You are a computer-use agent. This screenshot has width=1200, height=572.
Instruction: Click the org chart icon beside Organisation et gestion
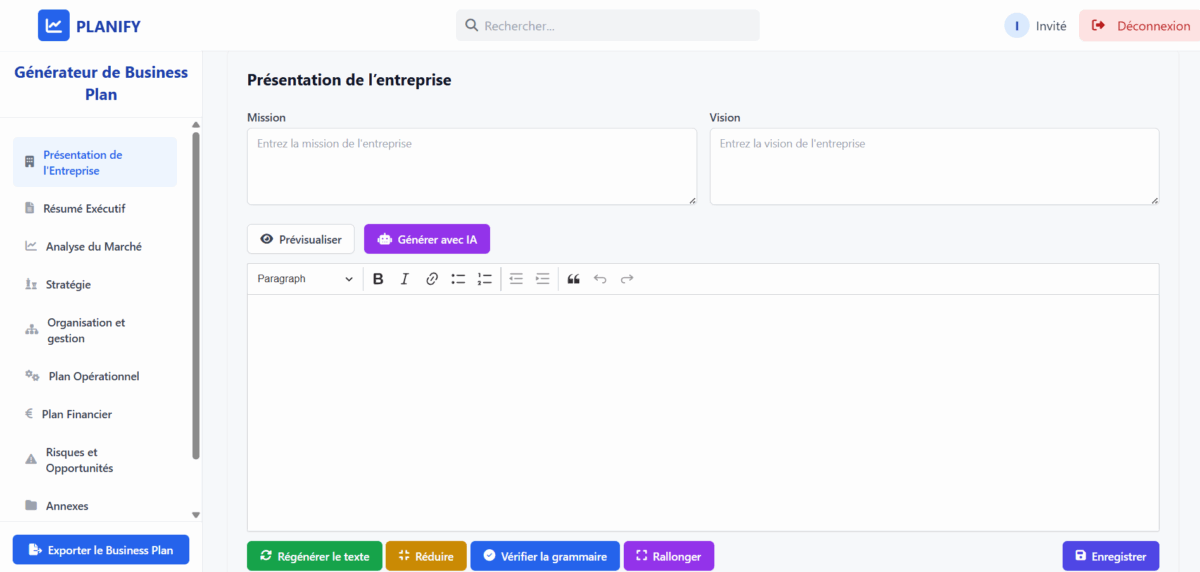tap(31, 330)
